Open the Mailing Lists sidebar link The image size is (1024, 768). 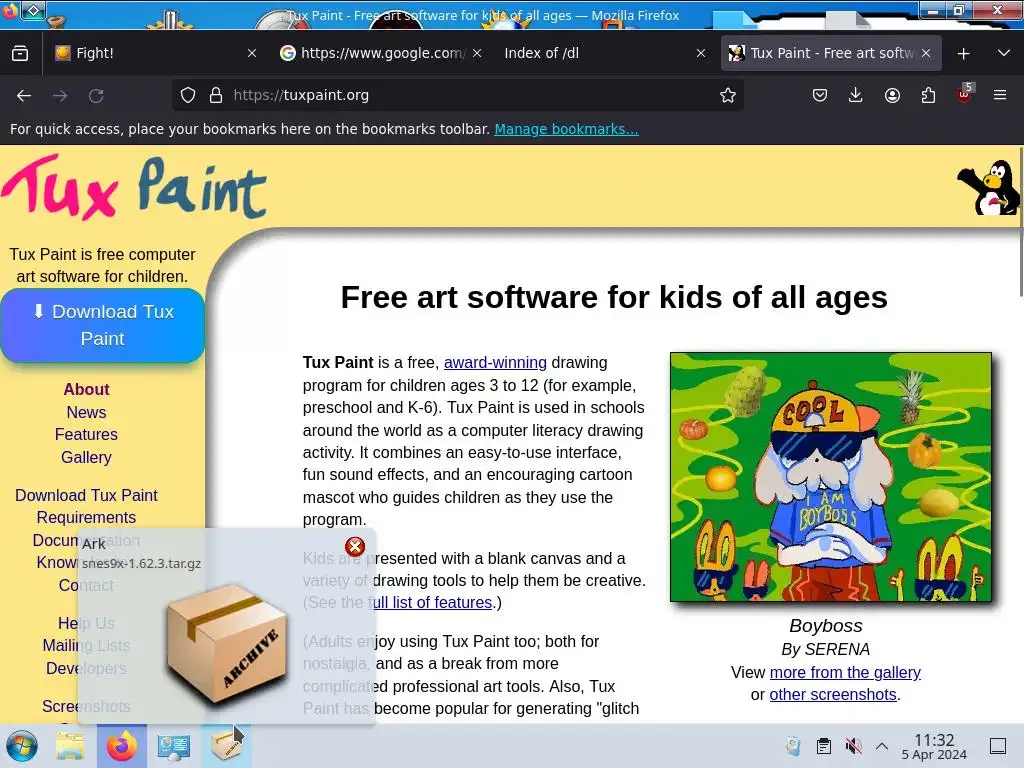[x=86, y=645]
